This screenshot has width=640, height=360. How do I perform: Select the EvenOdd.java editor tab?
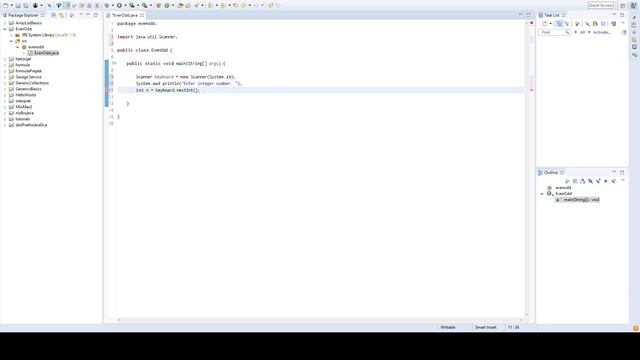pyautogui.click(x=124, y=15)
